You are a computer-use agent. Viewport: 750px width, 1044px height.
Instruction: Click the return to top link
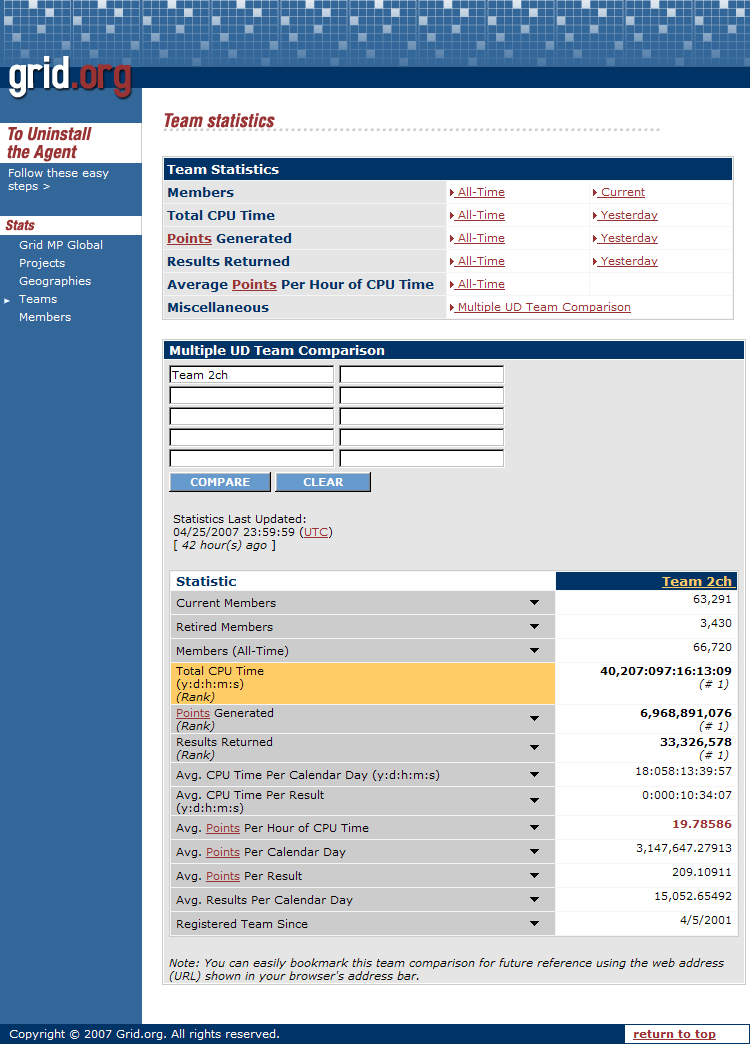[674, 1034]
